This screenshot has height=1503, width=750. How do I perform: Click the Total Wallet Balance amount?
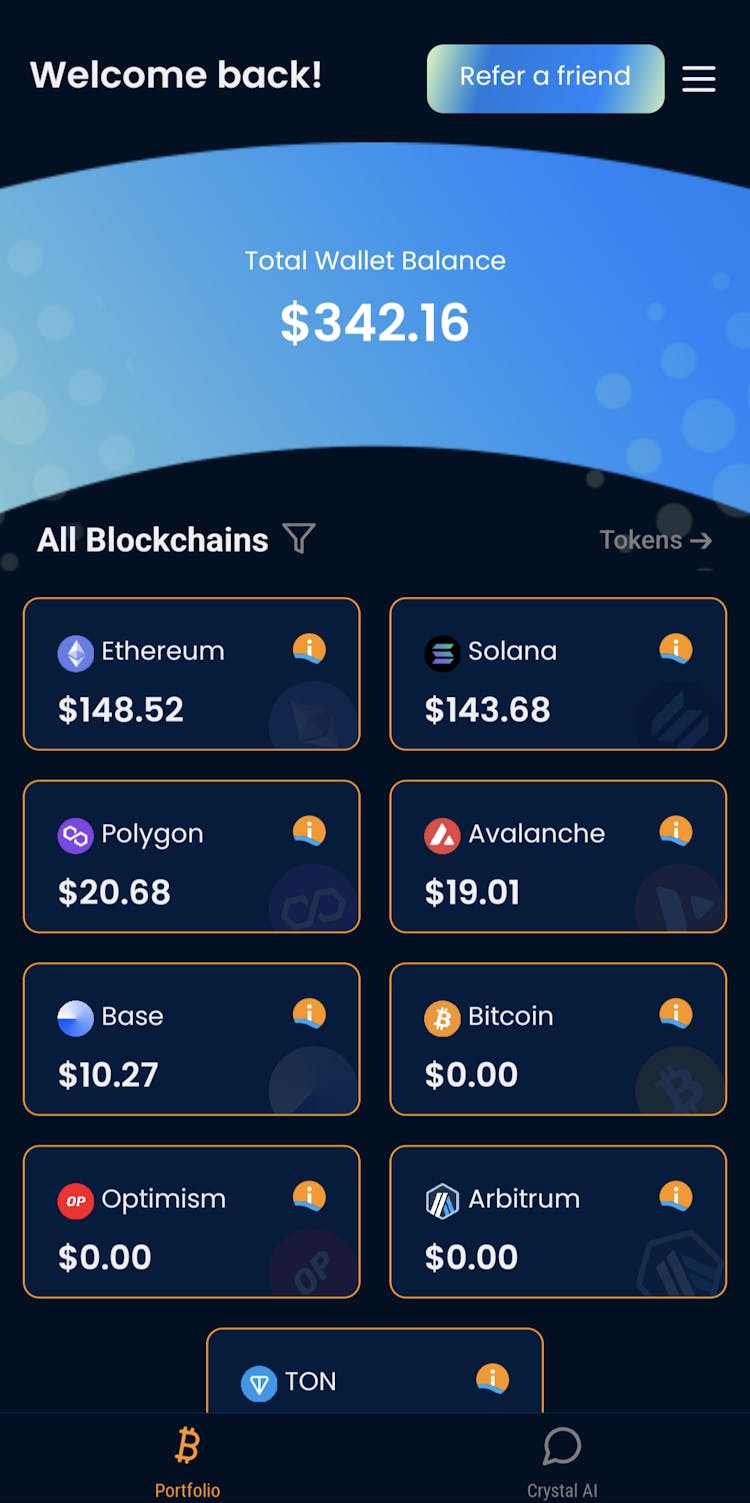(x=375, y=322)
